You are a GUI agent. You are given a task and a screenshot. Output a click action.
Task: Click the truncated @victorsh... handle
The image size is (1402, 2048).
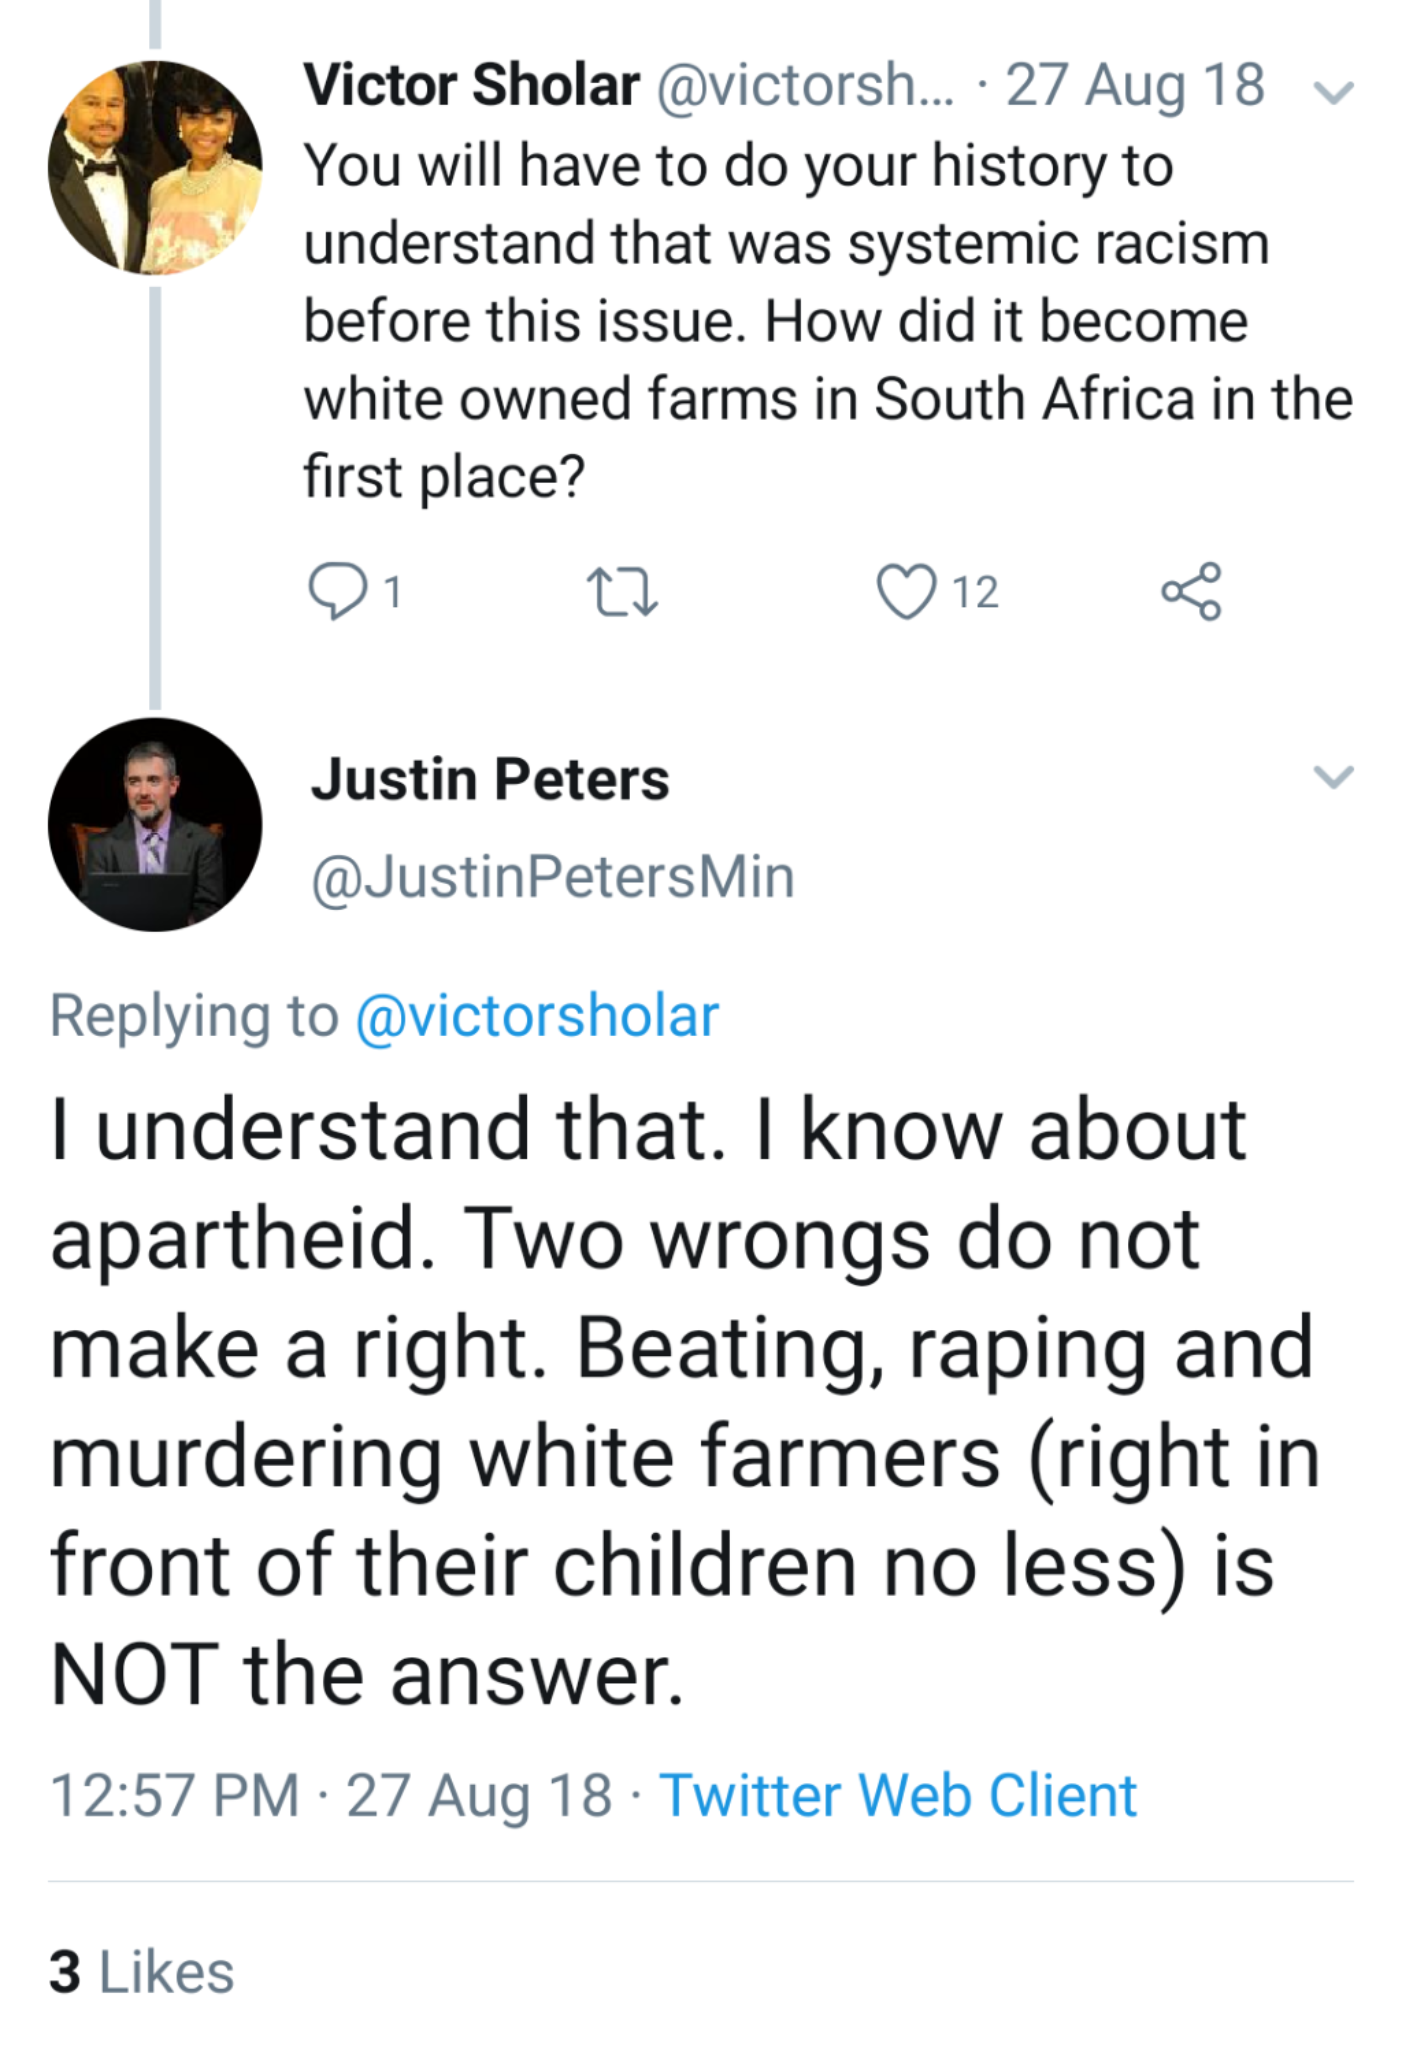click(x=805, y=85)
